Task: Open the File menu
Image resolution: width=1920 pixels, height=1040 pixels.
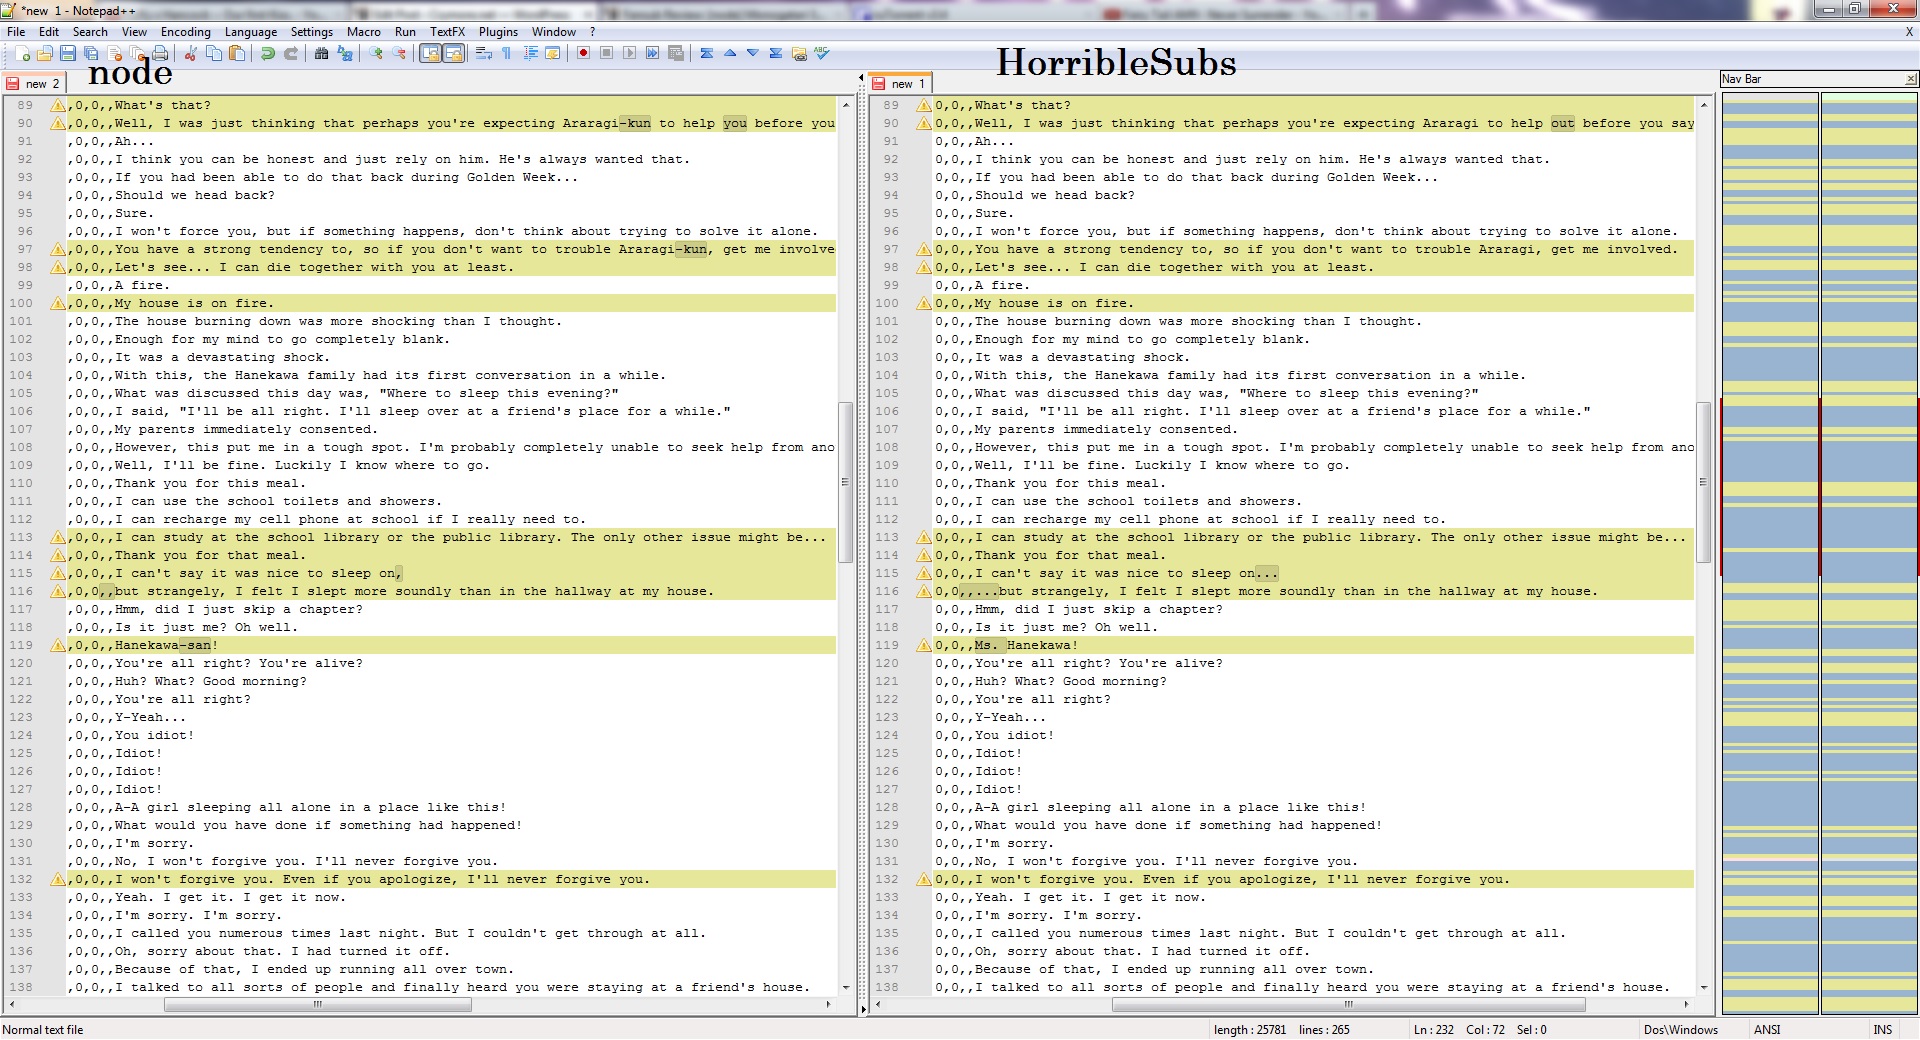Action: (x=16, y=32)
